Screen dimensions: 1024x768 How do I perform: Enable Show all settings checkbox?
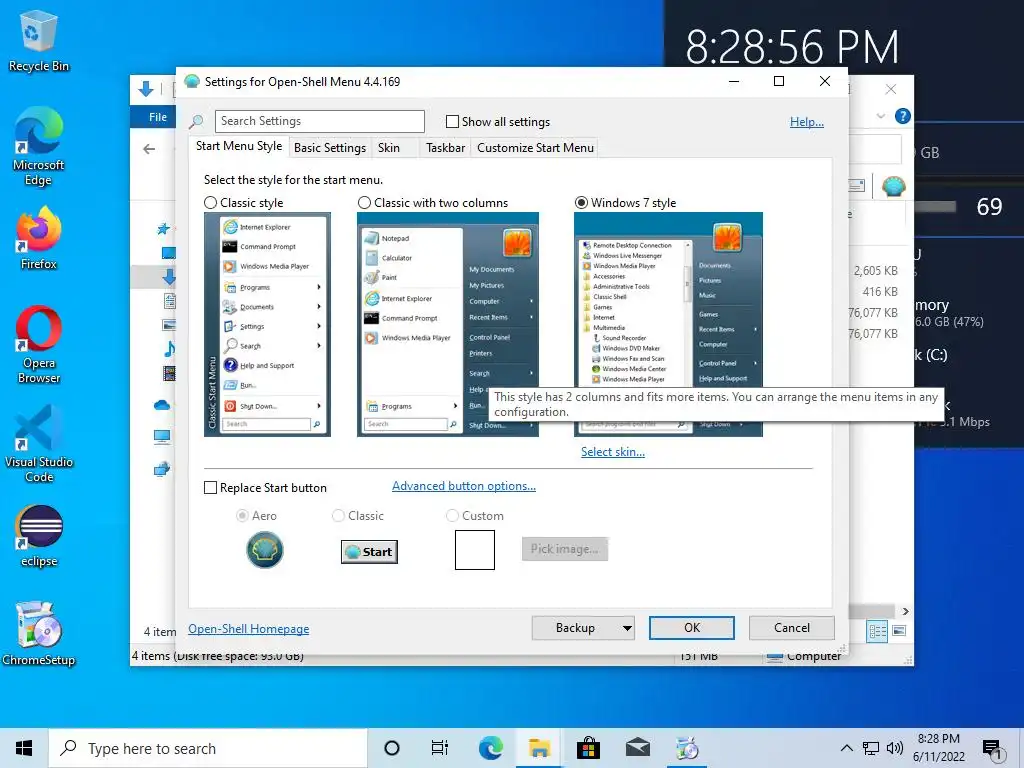coord(452,121)
